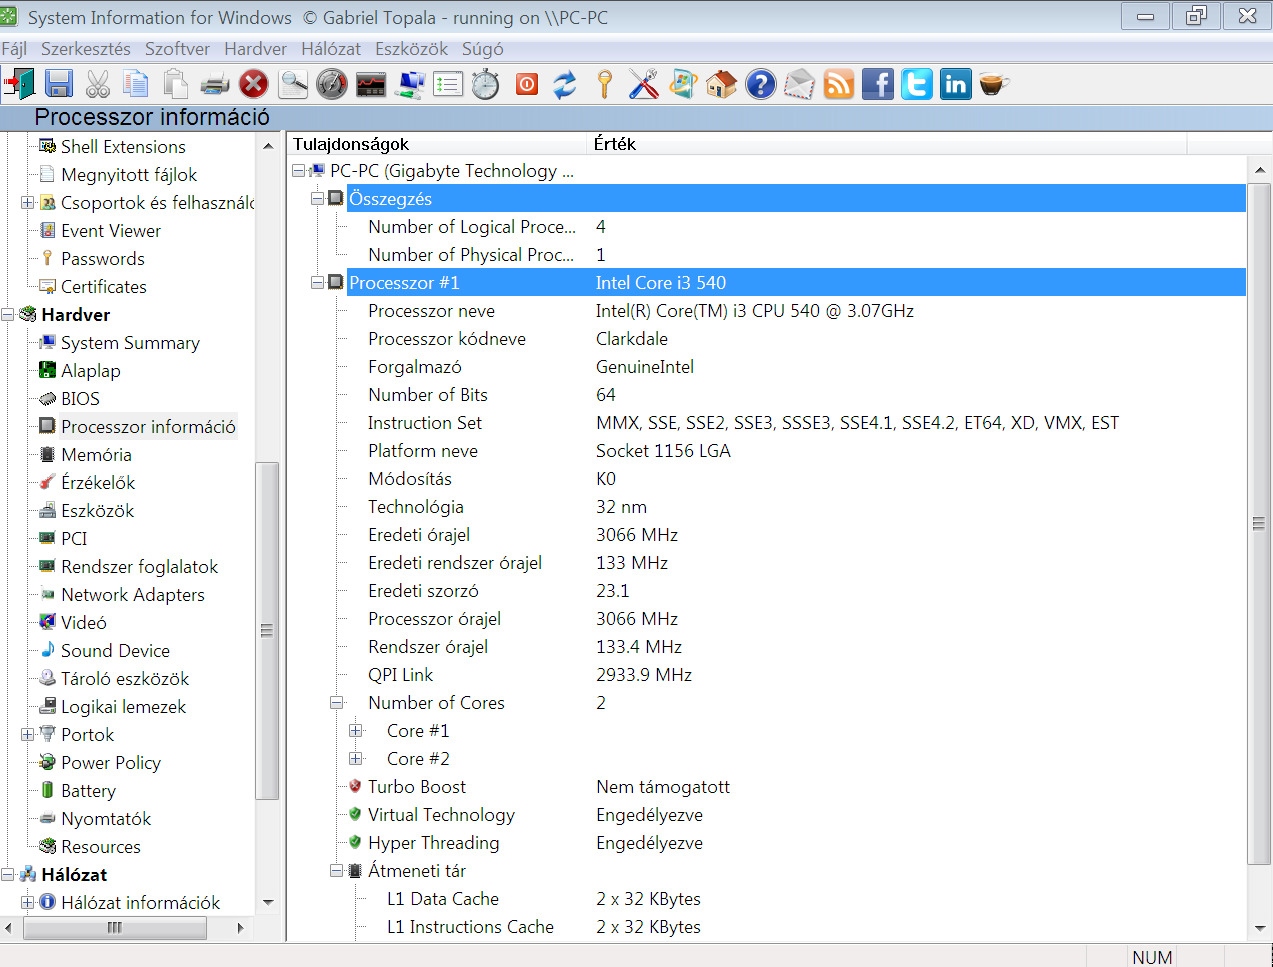This screenshot has width=1273, height=967.
Task: Open the Súgó menu
Action: (483, 49)
